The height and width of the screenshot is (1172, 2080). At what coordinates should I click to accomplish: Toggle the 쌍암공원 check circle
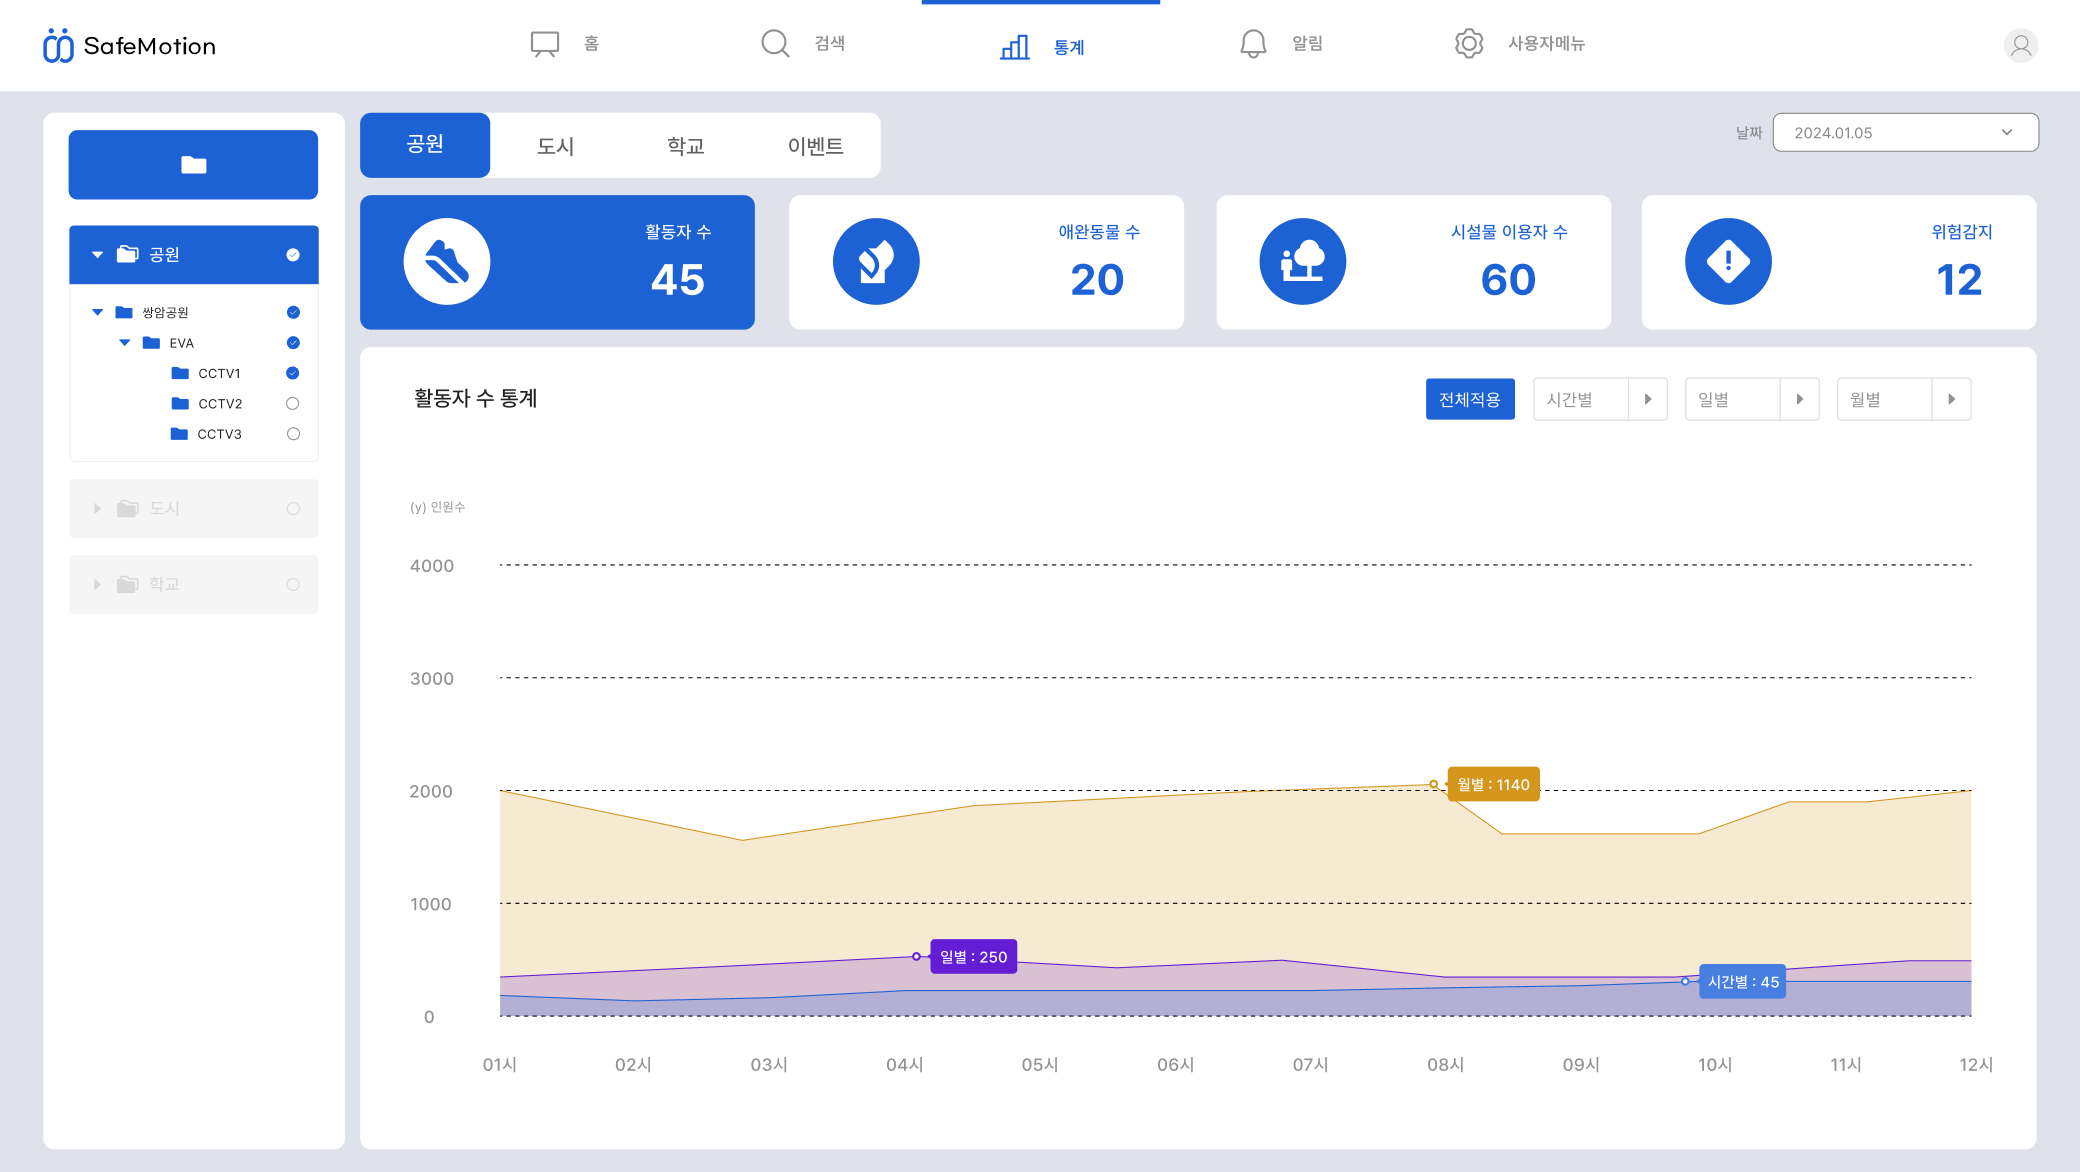click(x=293, y=312)
